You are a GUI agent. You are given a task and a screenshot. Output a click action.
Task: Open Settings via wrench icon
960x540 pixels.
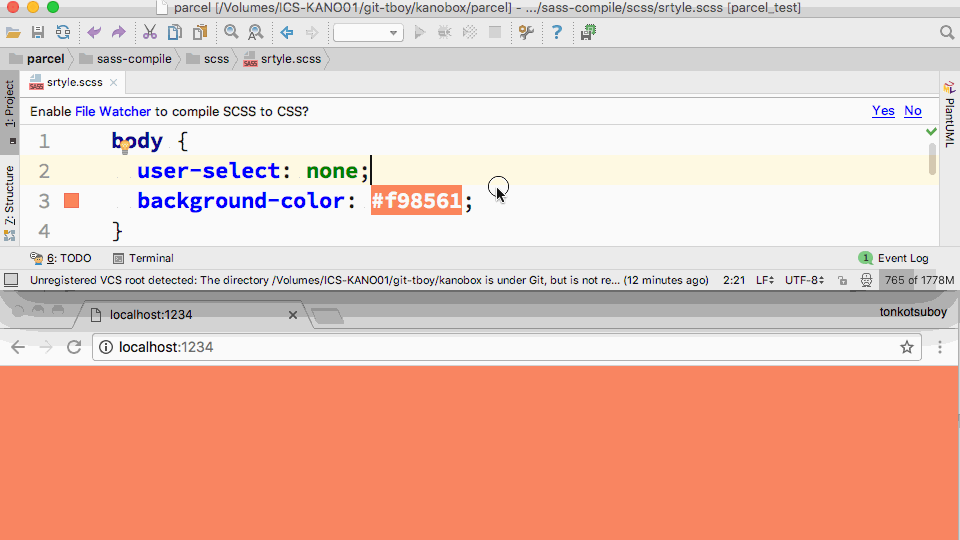(x=526, y=33)
